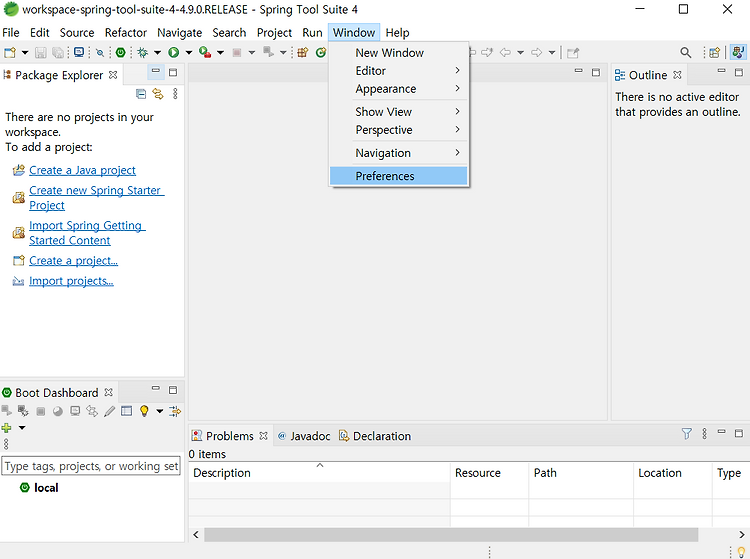Close the Boot Dashboard tab
The width and height of the screenshot is (750, 559).
tap(109, 393)
